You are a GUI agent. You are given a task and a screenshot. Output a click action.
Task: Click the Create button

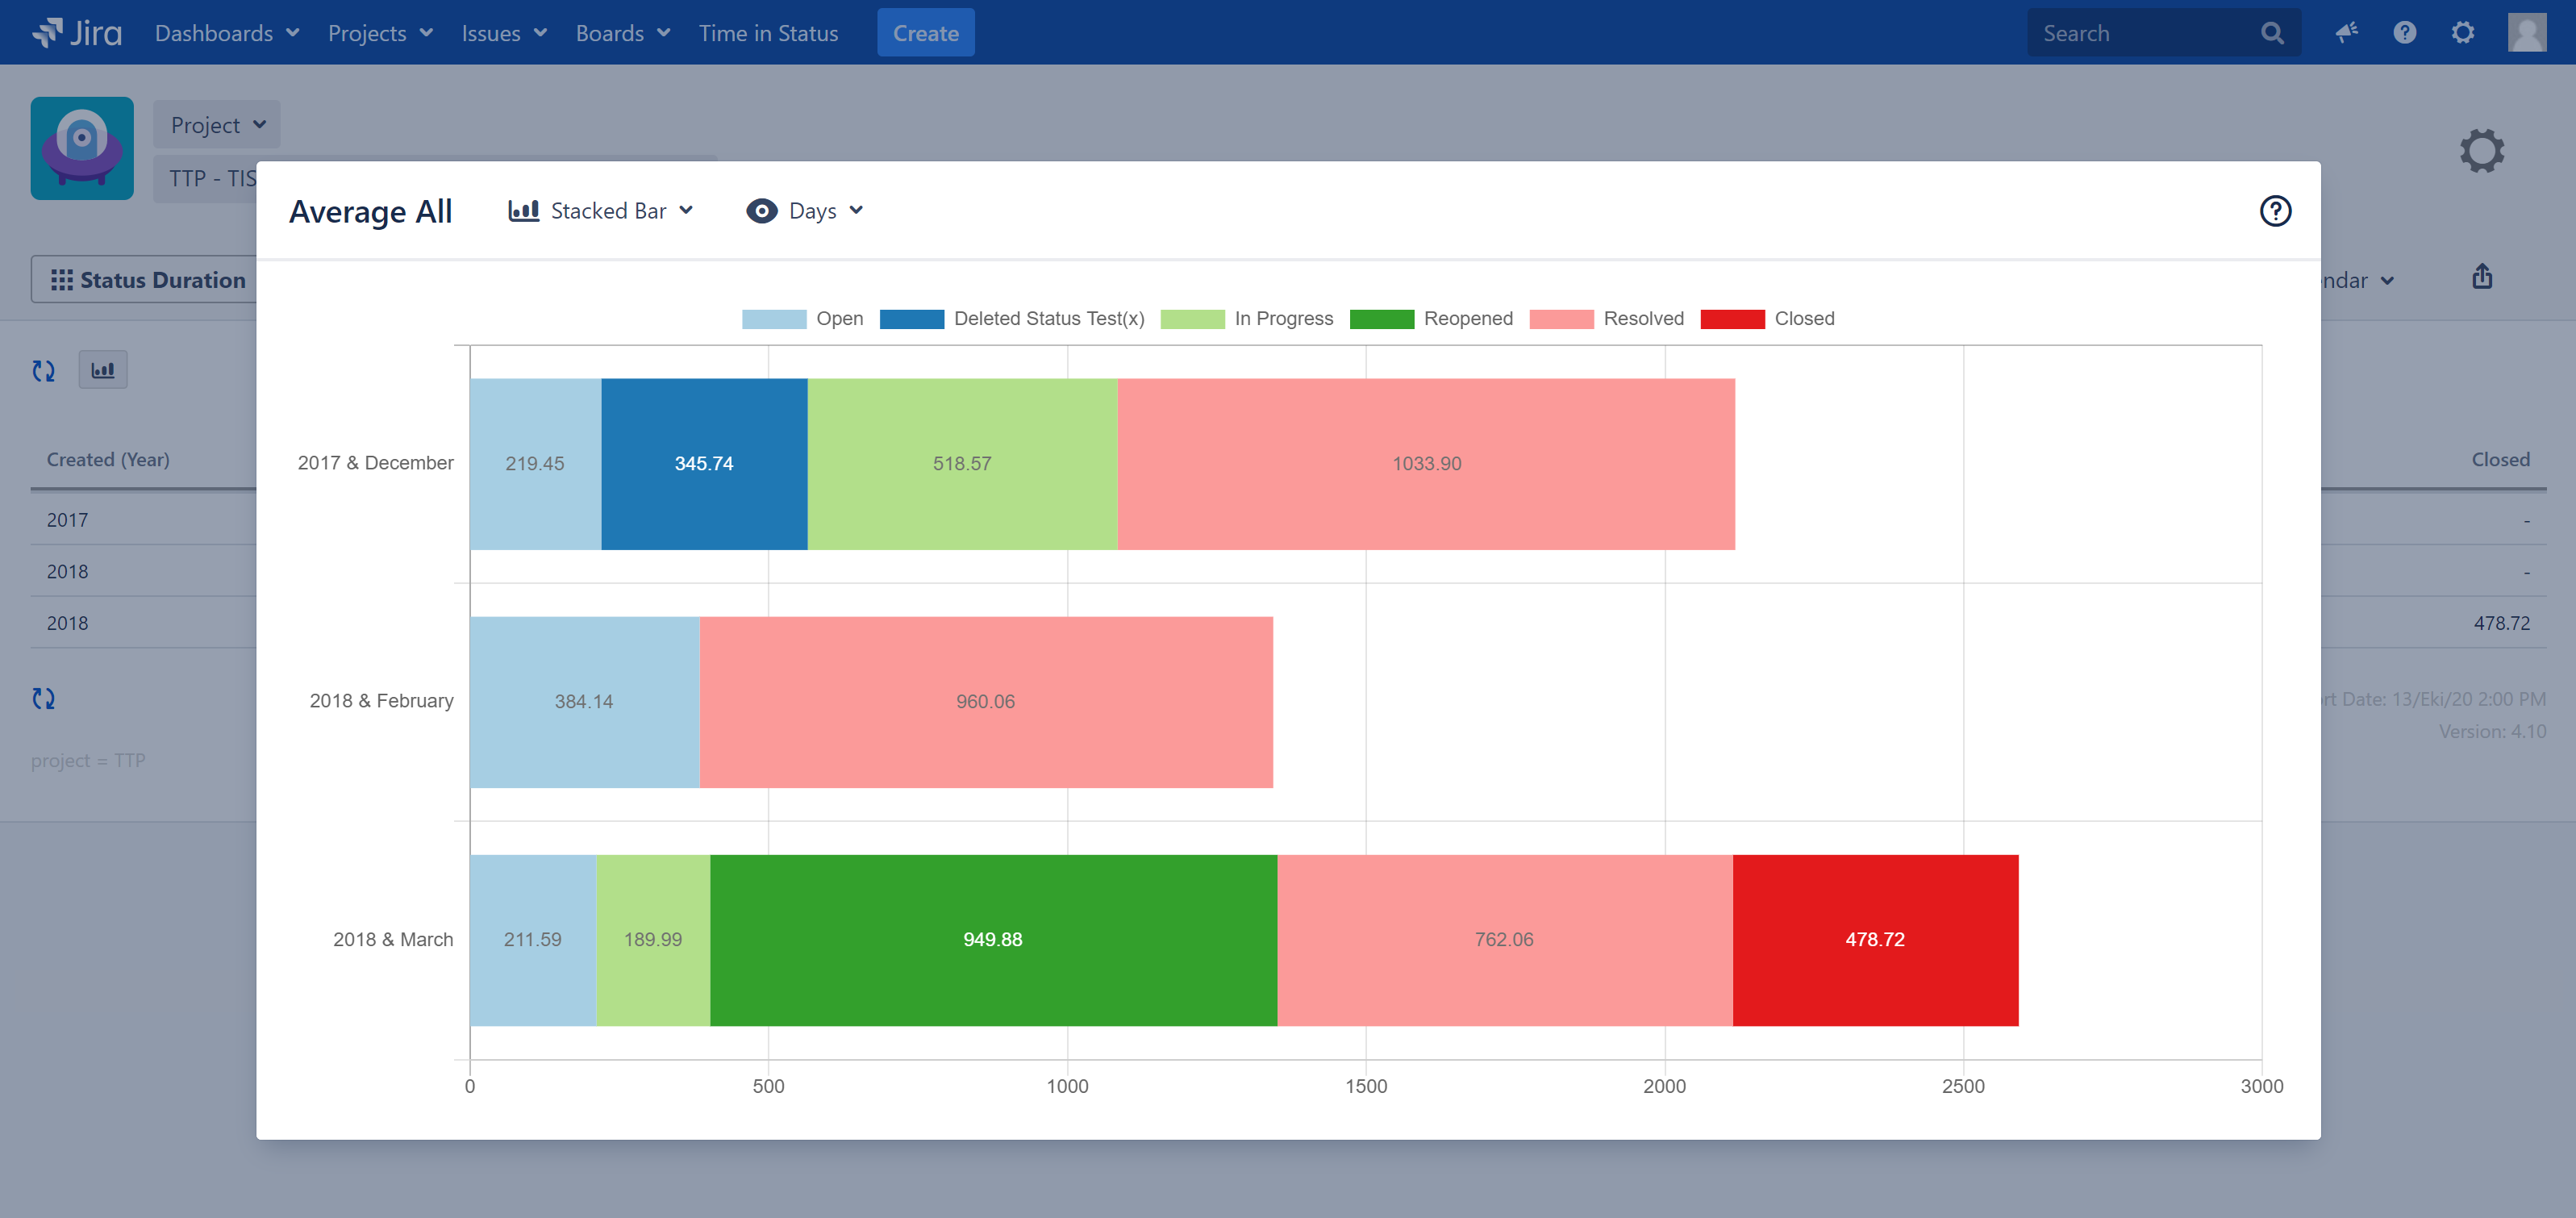pyautogui.click(x=925, y=33)
